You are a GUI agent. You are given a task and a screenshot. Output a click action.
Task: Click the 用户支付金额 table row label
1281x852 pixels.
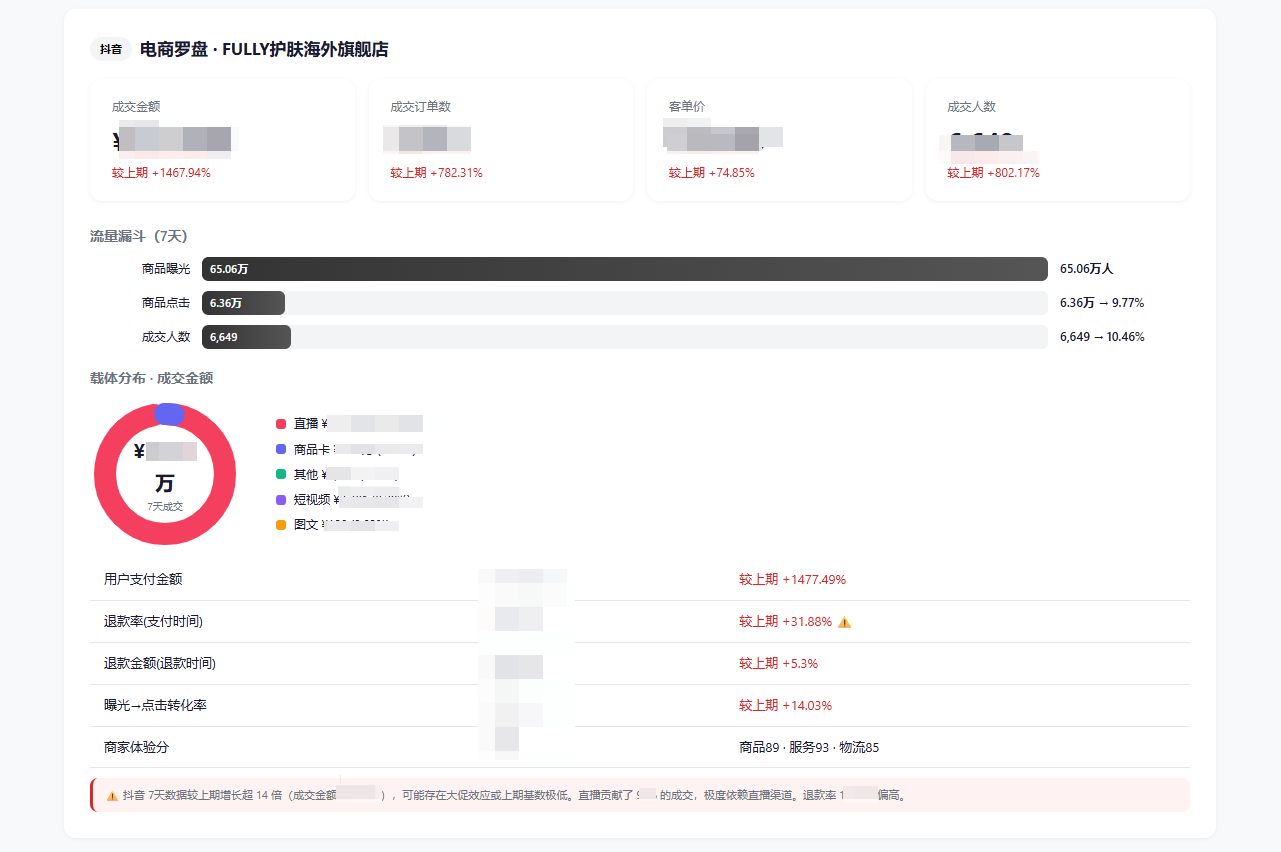143,580
